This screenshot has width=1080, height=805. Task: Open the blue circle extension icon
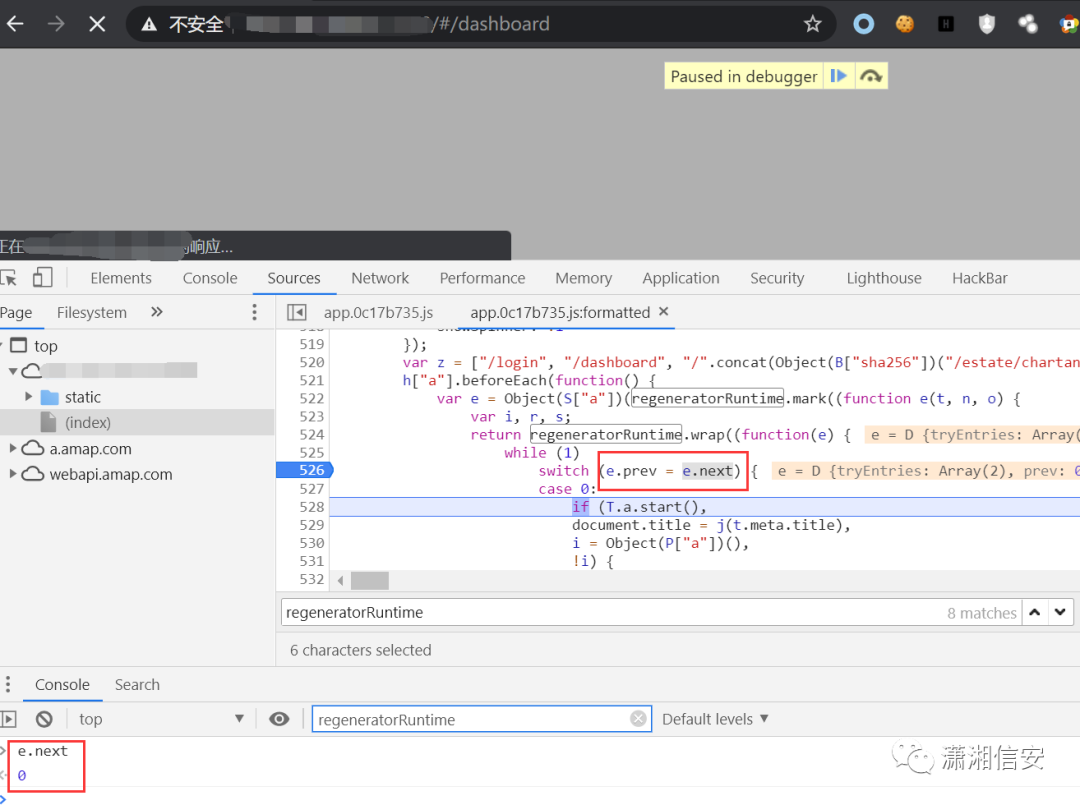pos(863,24)
